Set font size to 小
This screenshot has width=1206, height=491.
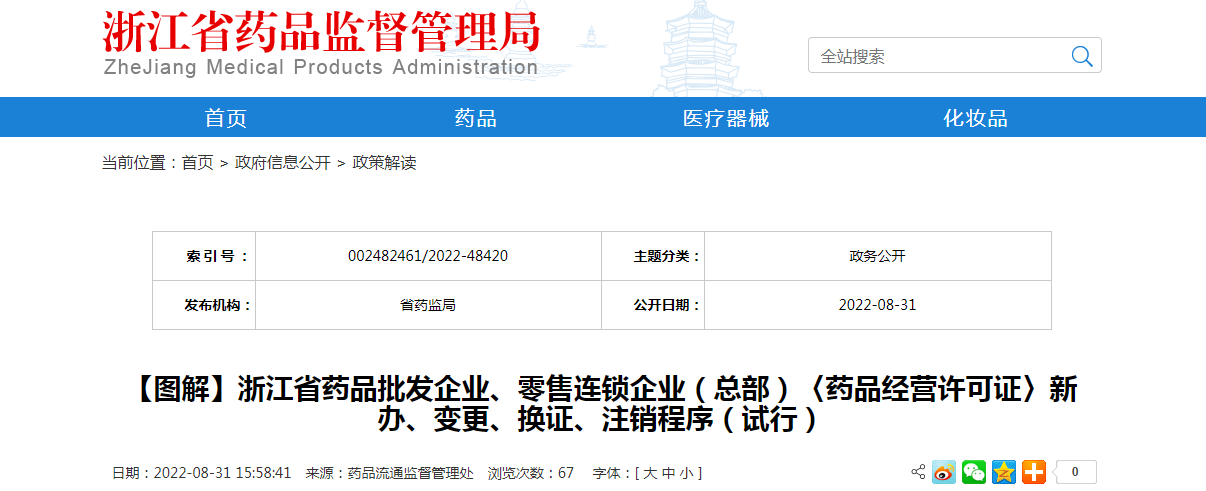(685, 473)
